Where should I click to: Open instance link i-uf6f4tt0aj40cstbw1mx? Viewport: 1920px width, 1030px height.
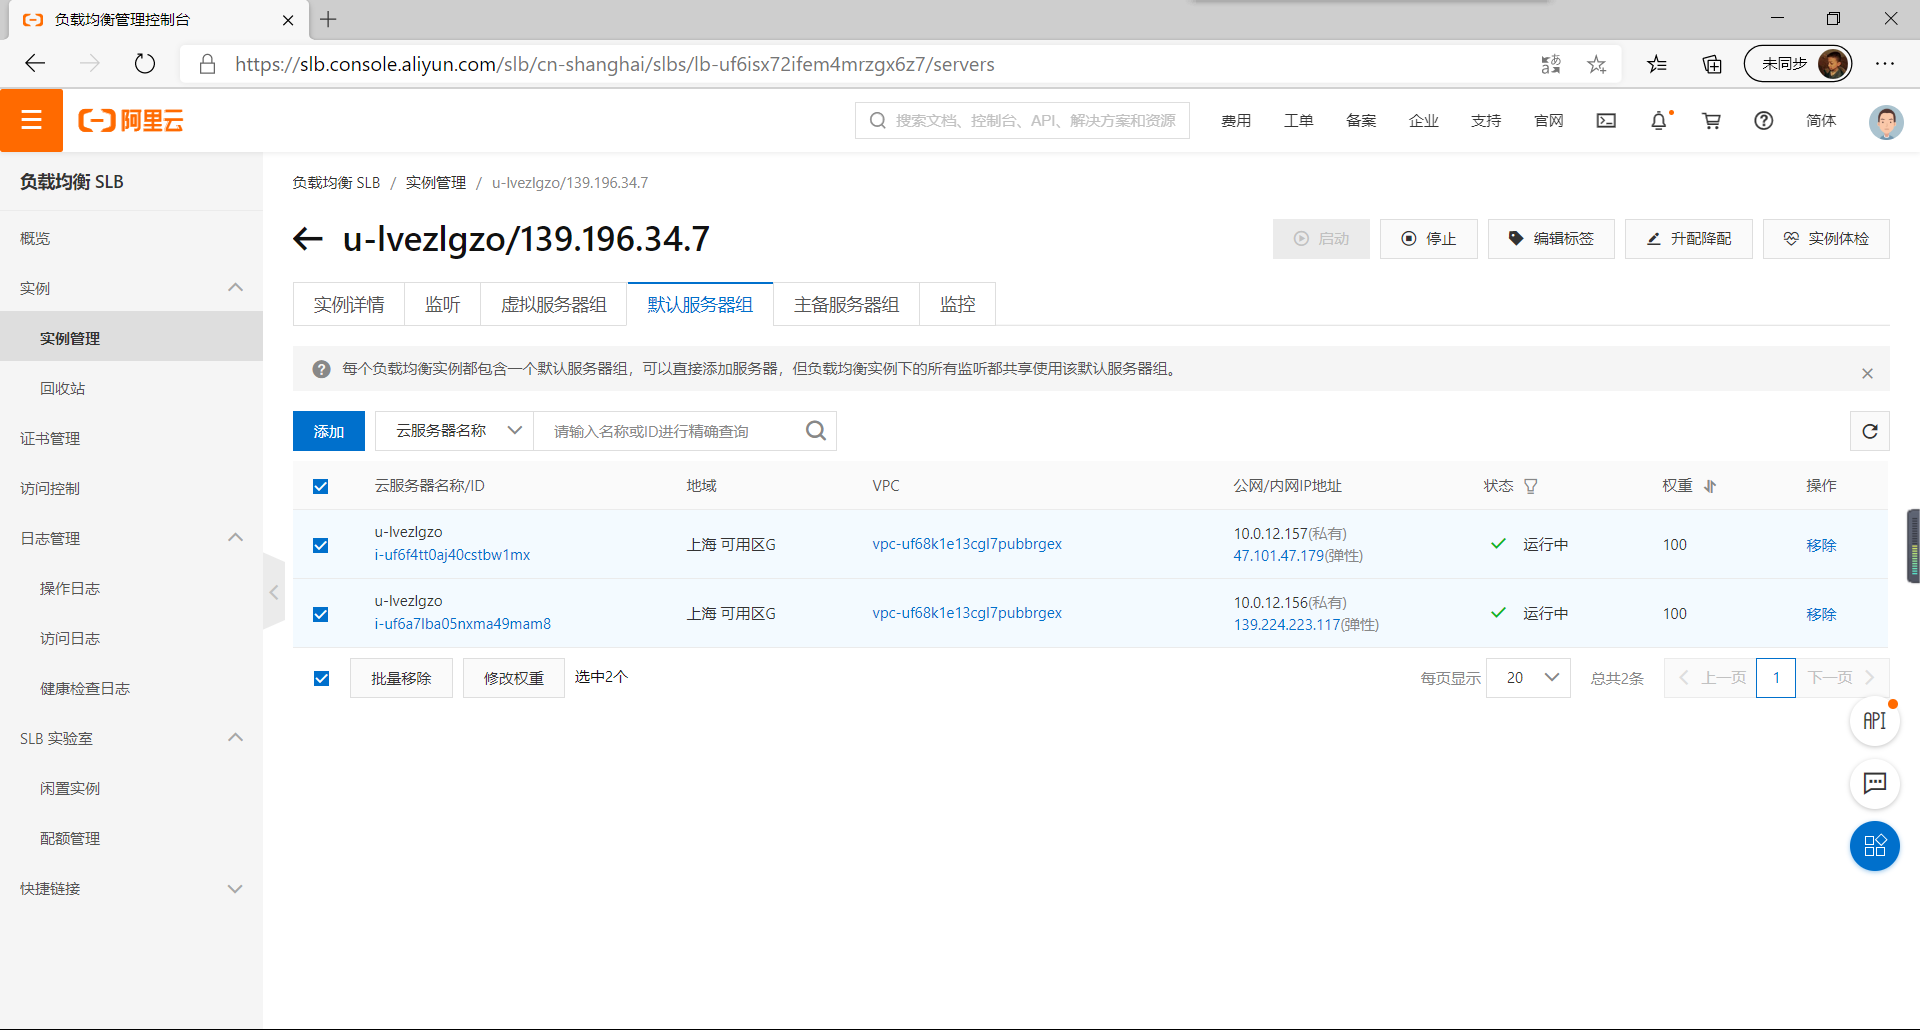[x=452, y=555]
